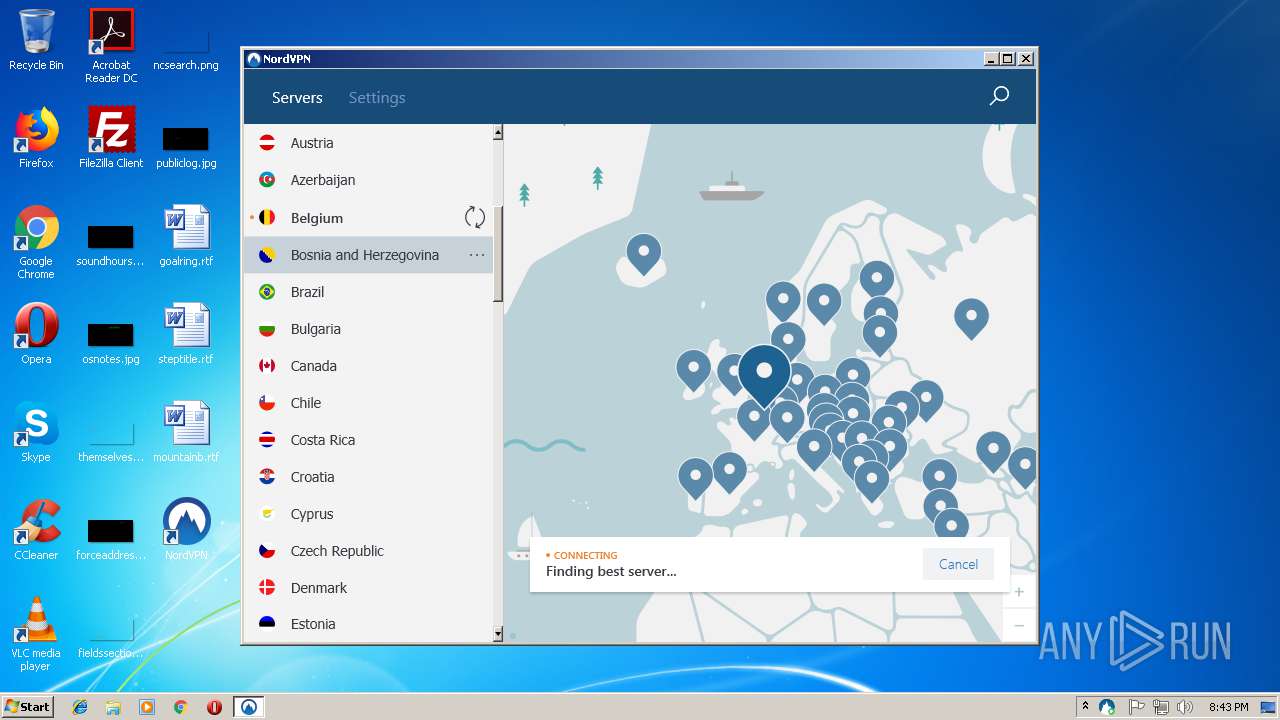This screenshot has height=720, width=1280.
Task: Select Estonia in server list
Action: coord(368,624)
